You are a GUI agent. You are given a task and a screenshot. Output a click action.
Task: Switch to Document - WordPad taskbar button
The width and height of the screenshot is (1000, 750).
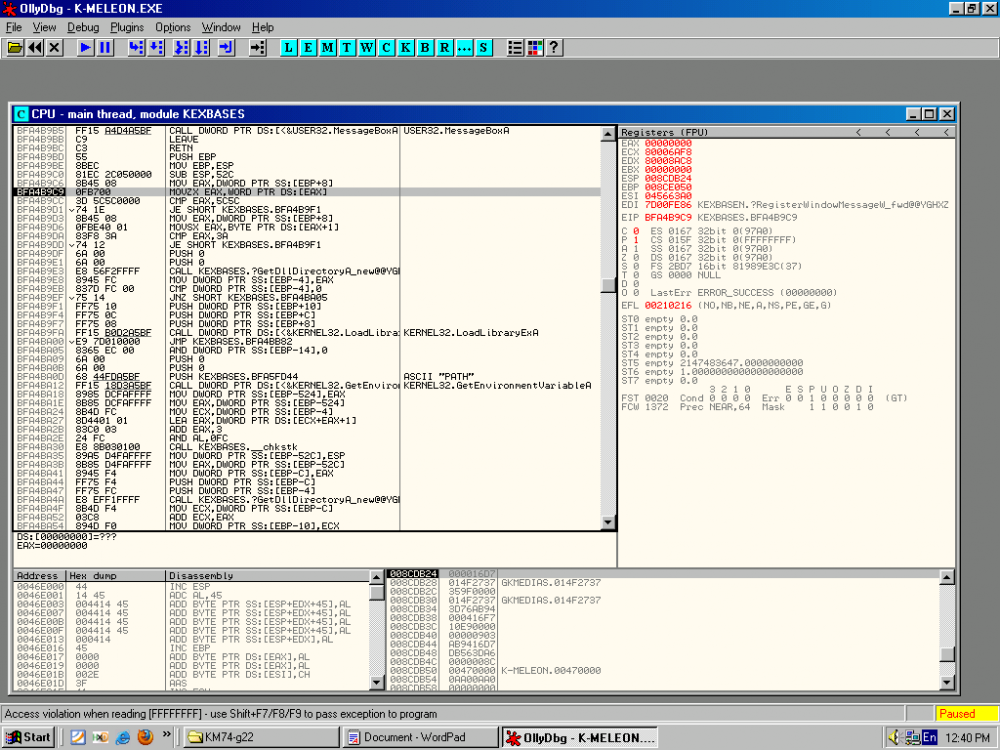pyautogui.click(x=419, y=737)
